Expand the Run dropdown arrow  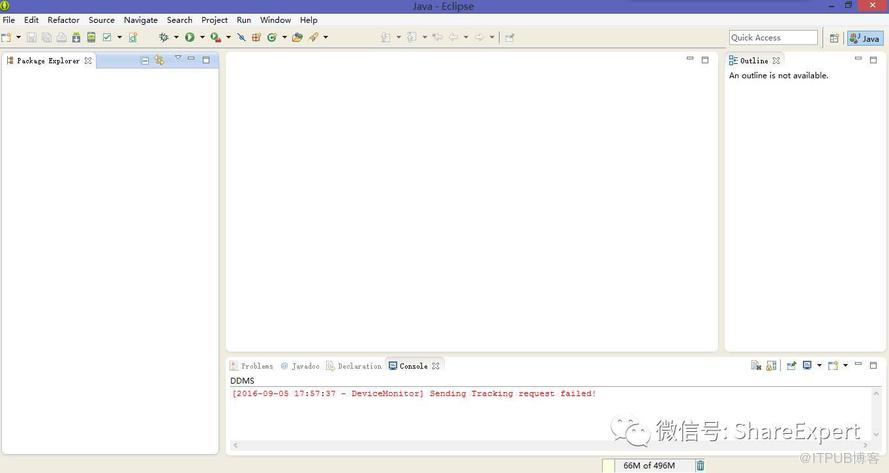(x=202, y=37)
